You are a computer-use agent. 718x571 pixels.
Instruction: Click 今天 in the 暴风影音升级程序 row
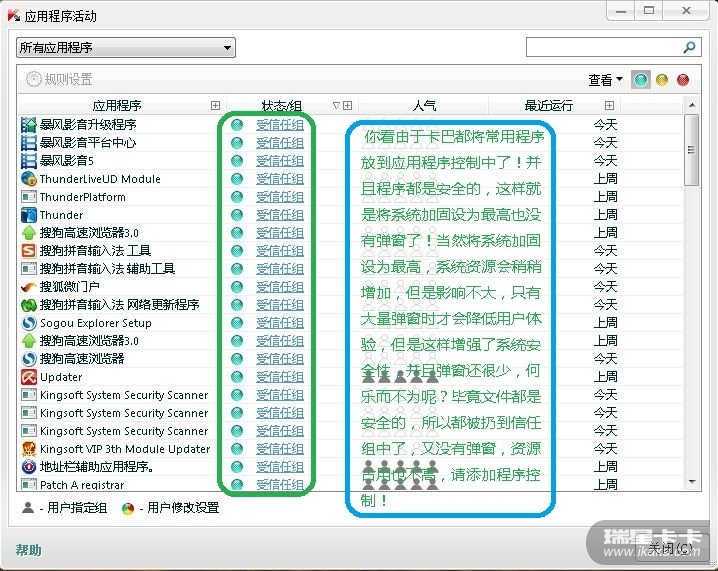605,125
